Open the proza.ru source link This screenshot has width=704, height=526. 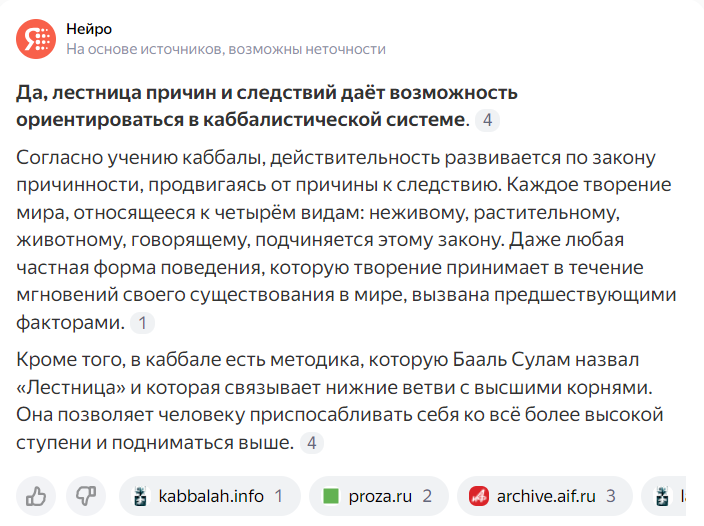[x=379, y=496]
